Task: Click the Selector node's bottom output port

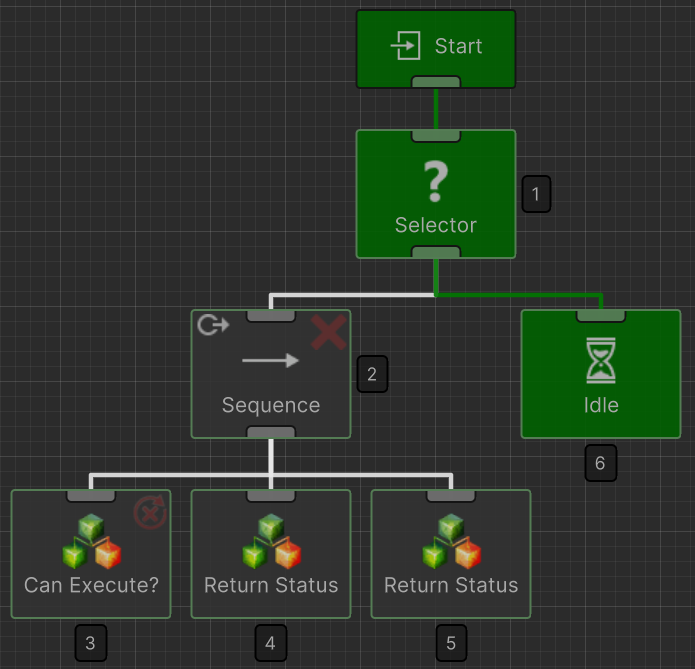Action: [436, 252]
